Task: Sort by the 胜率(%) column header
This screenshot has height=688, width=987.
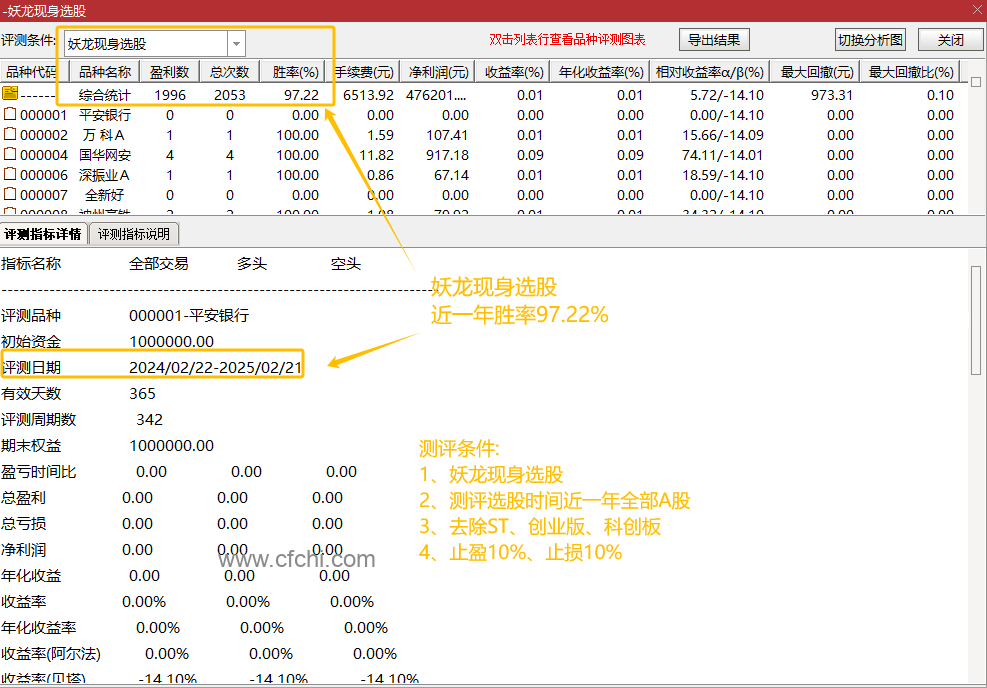Action: pyautogui.click(x=296, y=70)
